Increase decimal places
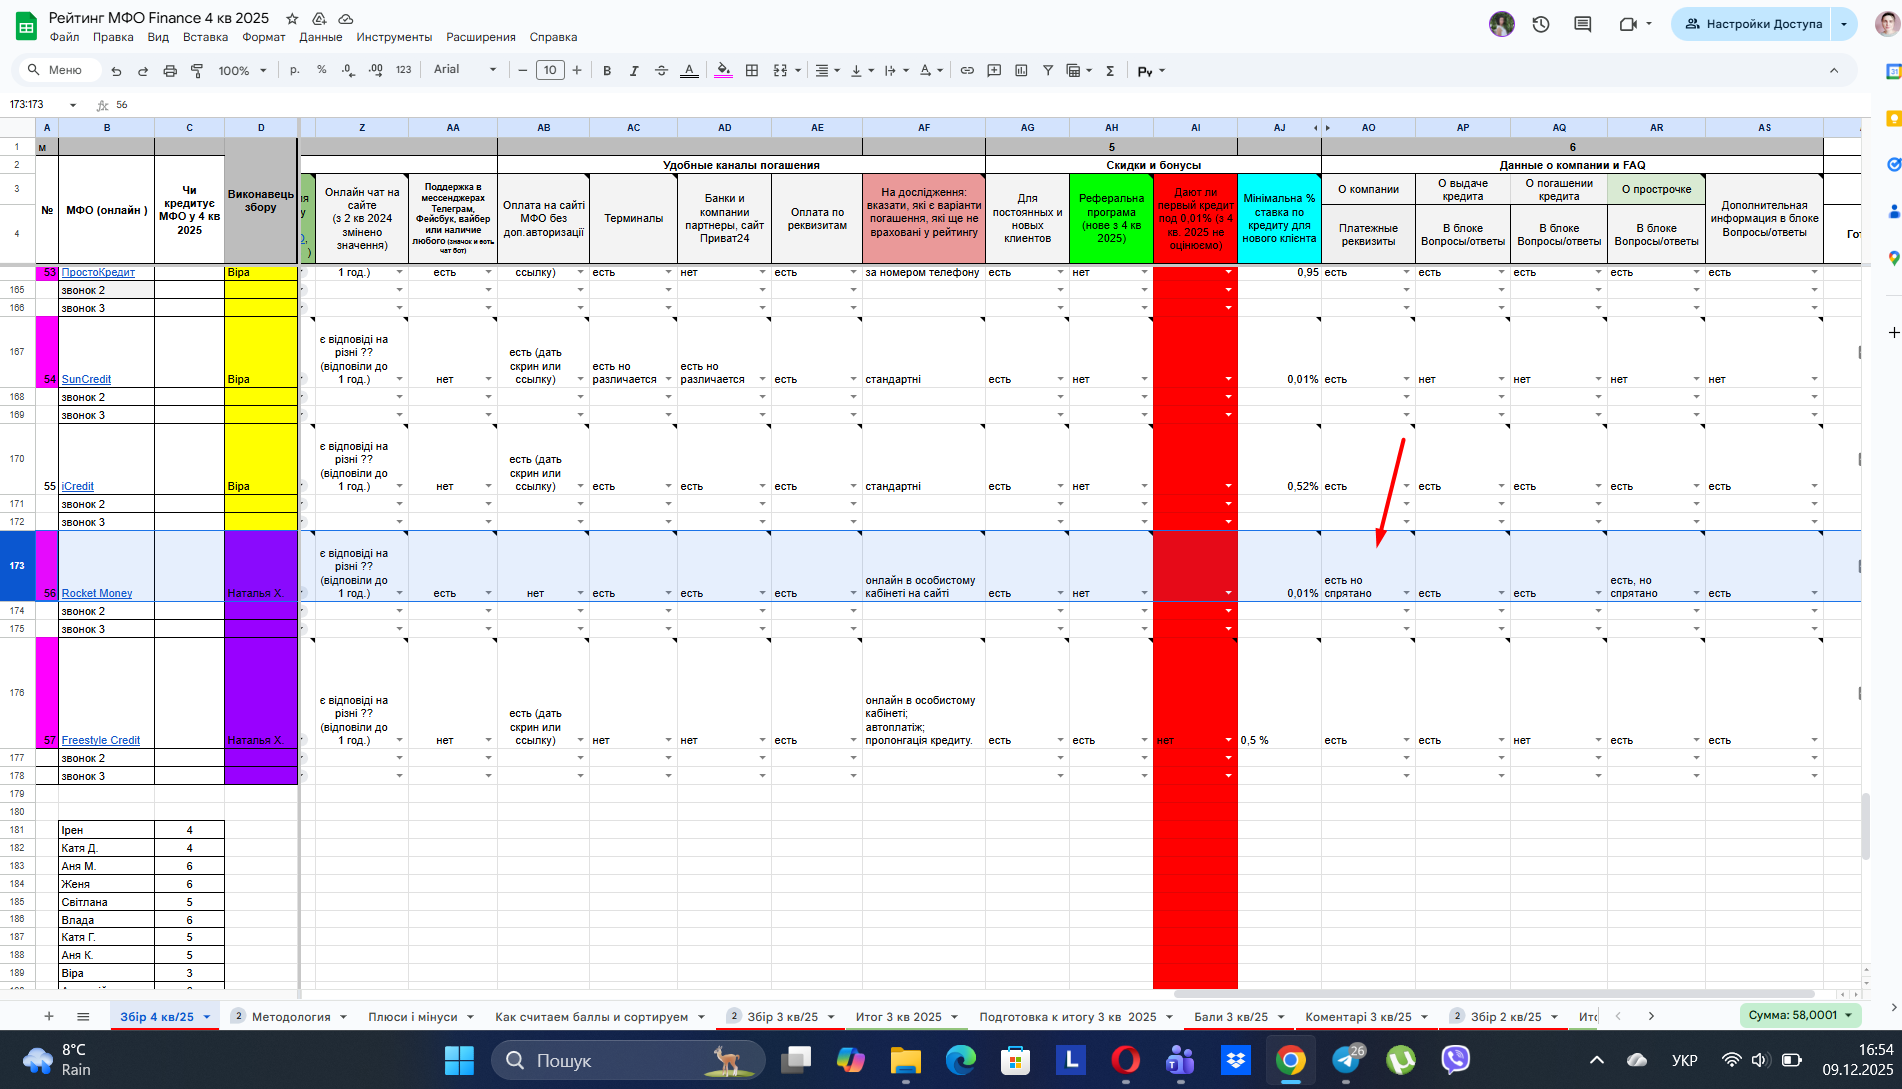The height and width of the screenshot is (1089, 1902). (x=375, y=70)
